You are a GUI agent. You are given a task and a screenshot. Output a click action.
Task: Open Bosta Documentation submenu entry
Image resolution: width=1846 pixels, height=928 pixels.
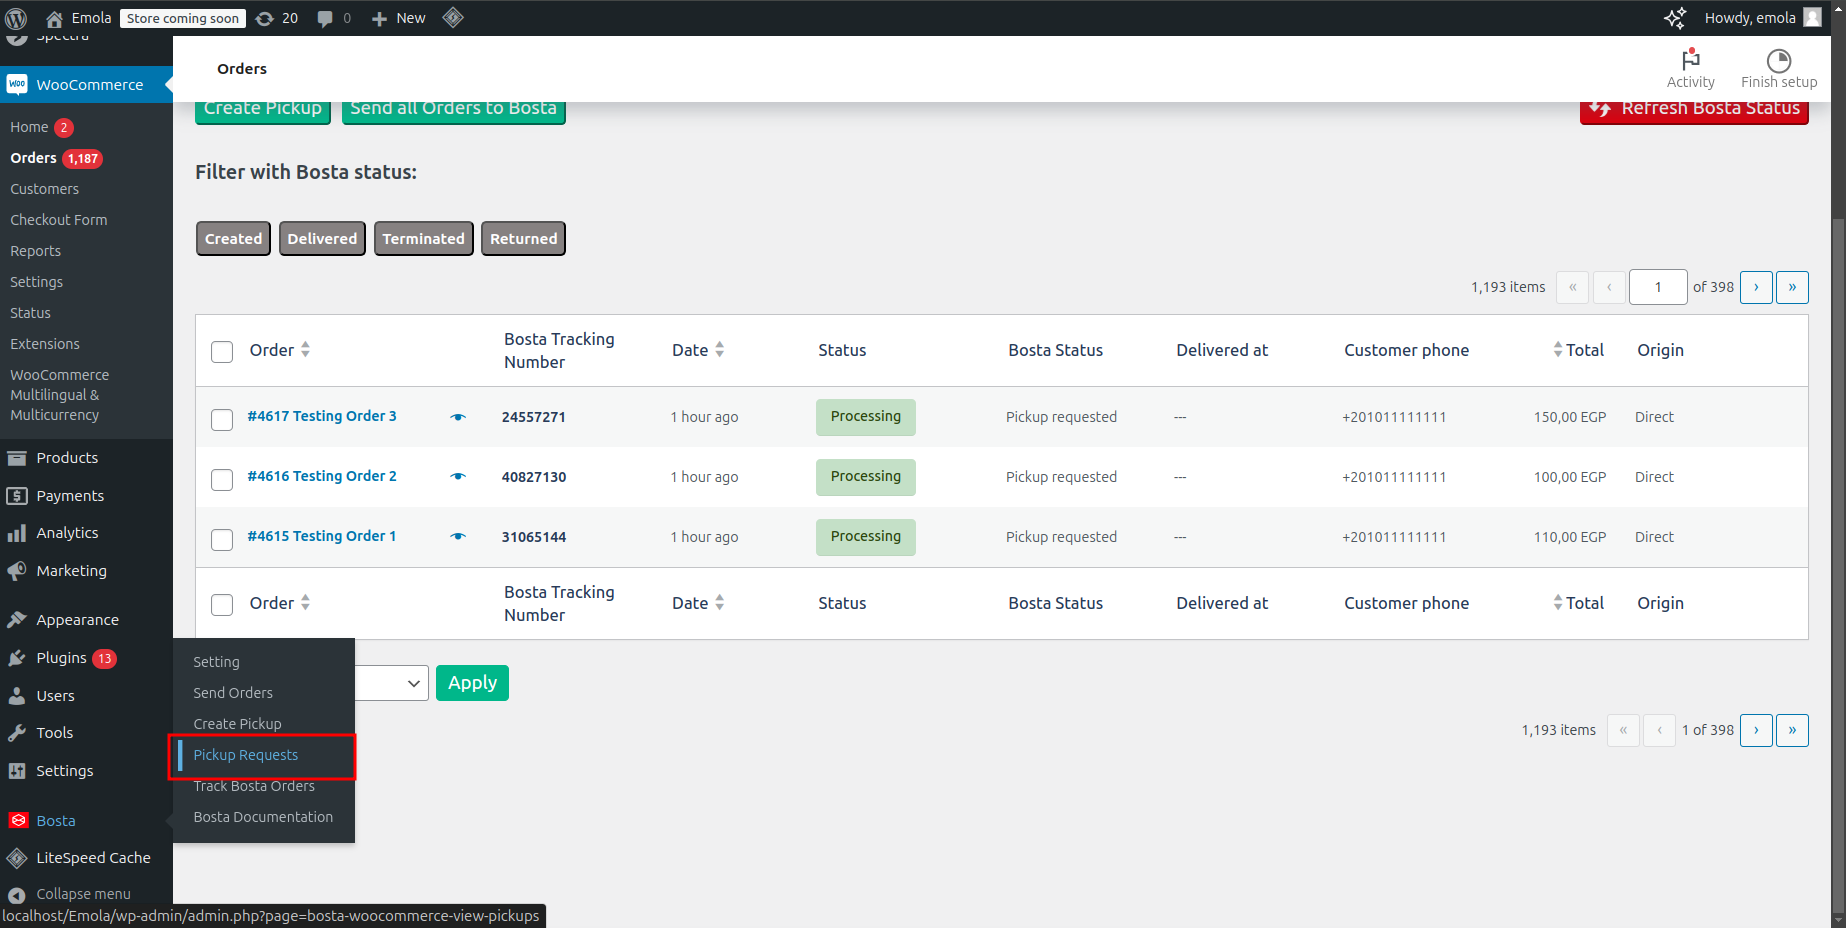(263, 817)
